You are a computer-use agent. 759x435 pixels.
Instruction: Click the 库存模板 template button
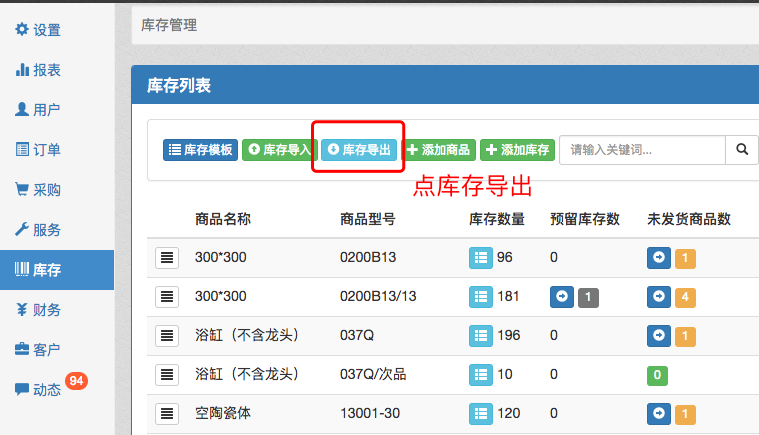coord(200,150)
